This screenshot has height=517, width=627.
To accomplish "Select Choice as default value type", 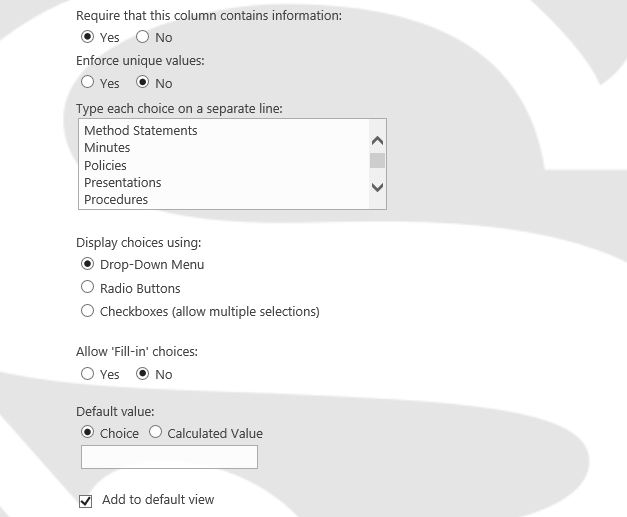I will 88,433.
